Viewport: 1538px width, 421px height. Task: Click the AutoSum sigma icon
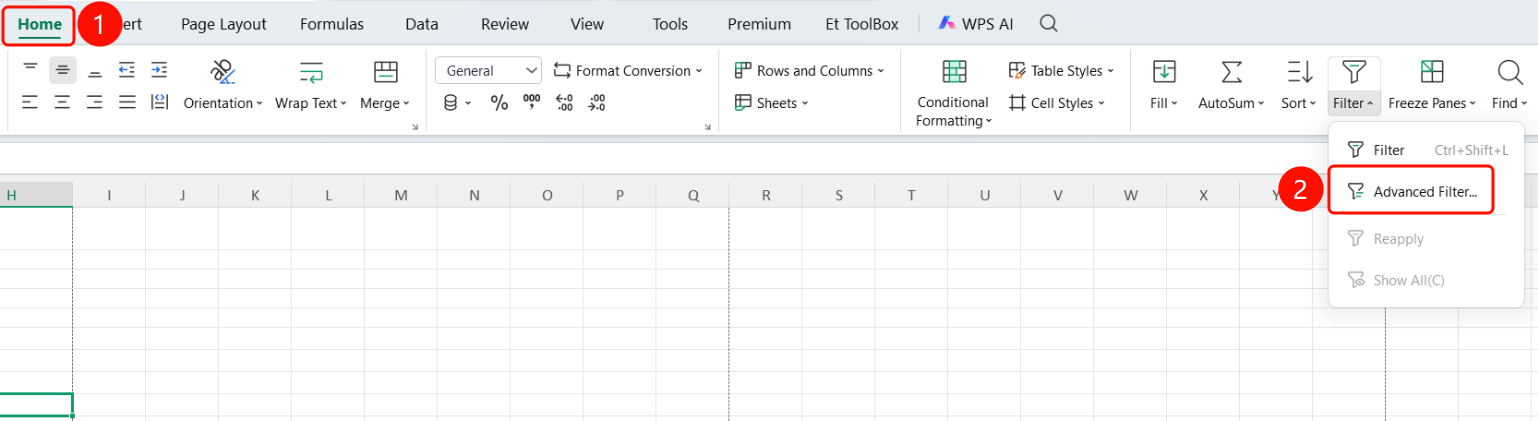point(1232,72)
